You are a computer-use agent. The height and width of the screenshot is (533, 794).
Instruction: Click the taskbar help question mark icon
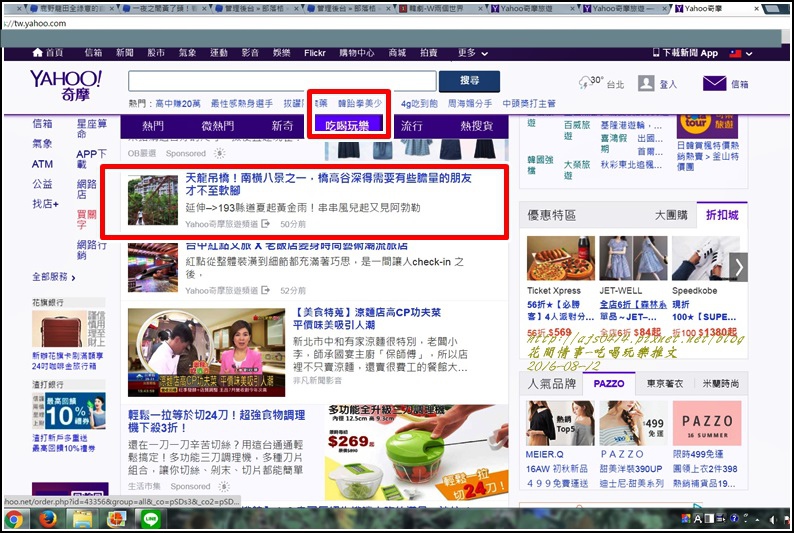click(x=734, y=518)
